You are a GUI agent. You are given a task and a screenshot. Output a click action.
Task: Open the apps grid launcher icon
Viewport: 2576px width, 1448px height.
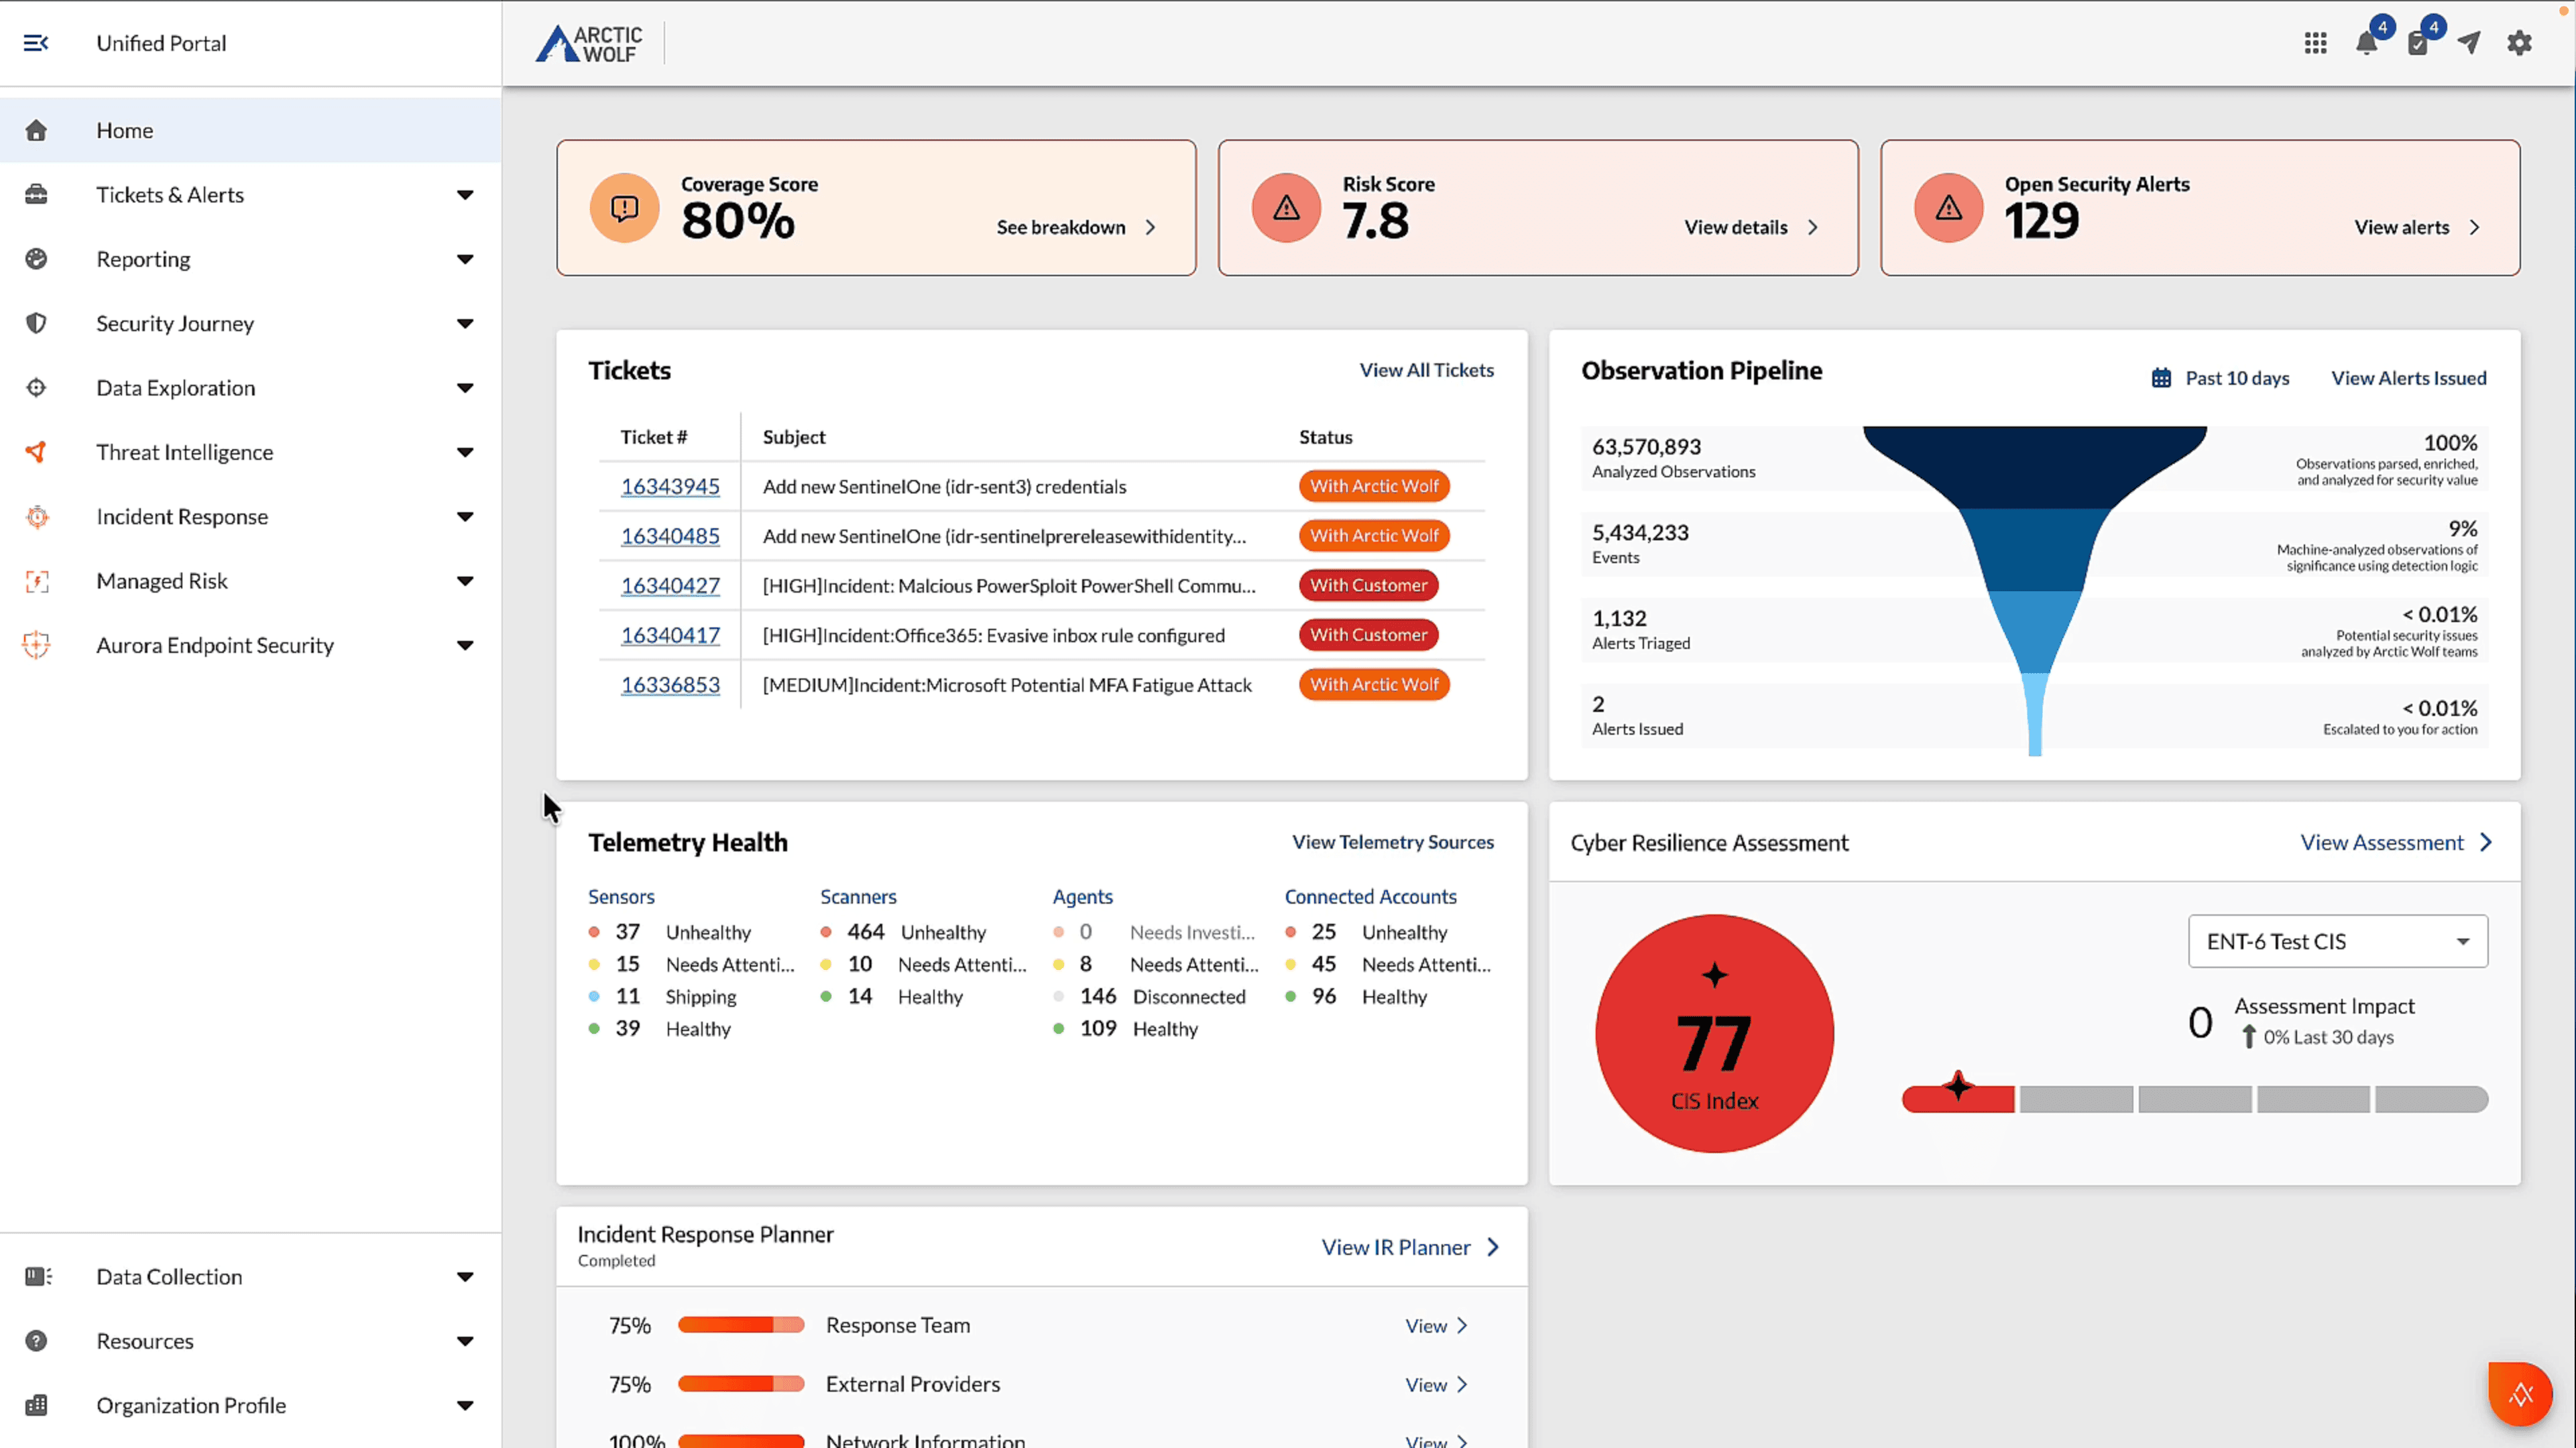tap(2316, 43)
